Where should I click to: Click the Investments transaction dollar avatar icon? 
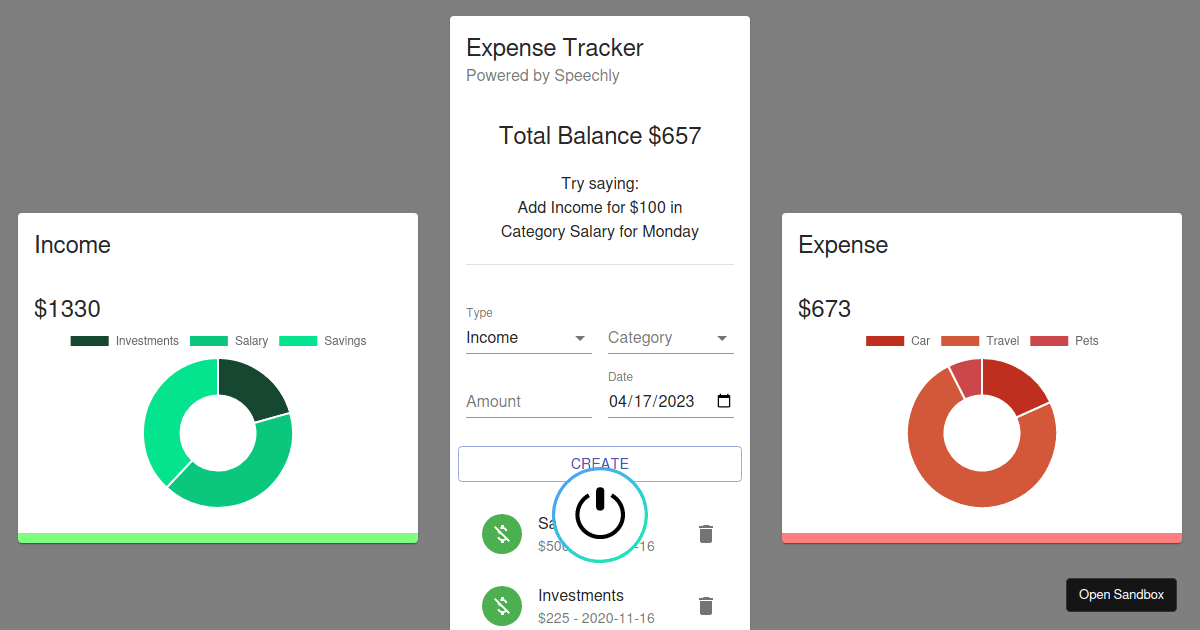click(x=502, y=606)
